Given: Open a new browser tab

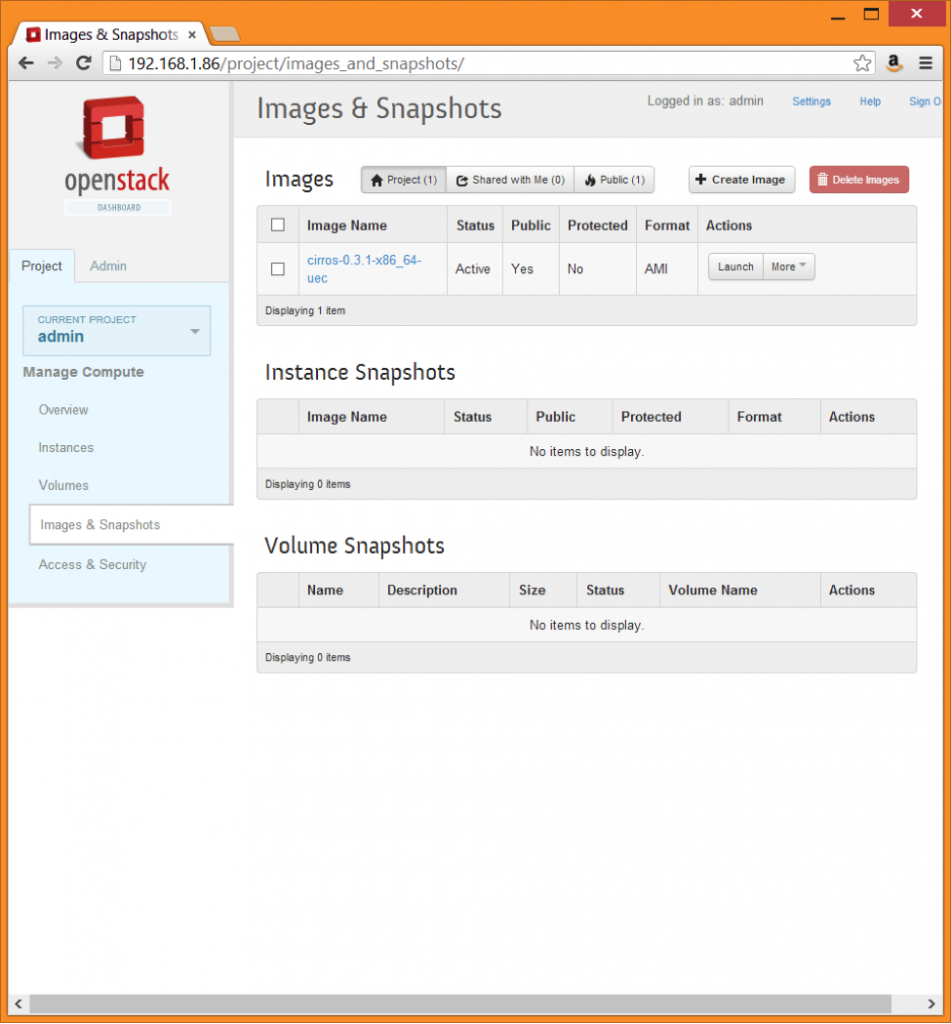Looking at the screenshot, I should point(225,33).
